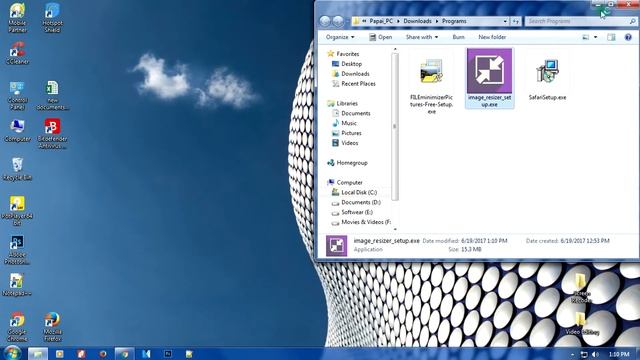The width and height of the screenshot is (640, 360).
Task: Click the Open toolbar button
Action: pyautogui.click(x=380, y=37)
